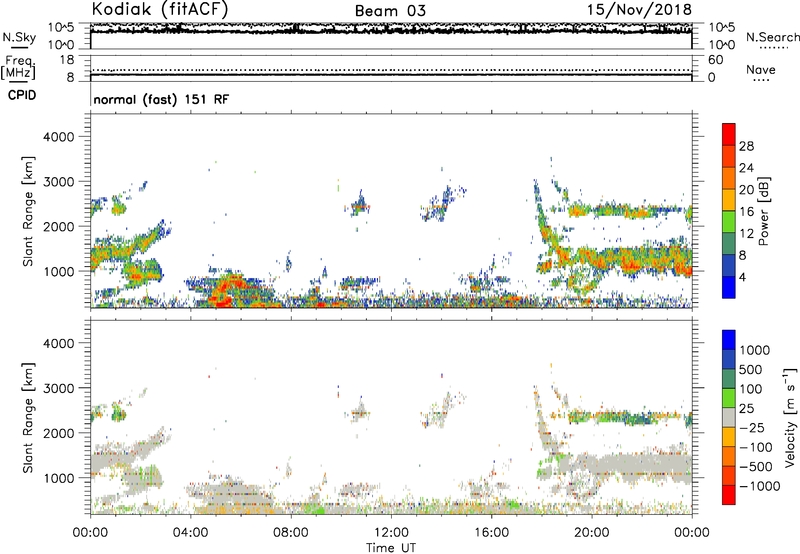Image resolution: width=800 pixels, height=554 pixels.
Task: Click 'Slant Range [km]' label of power panel
Action: pyautogui.click(x=28, y=211)
